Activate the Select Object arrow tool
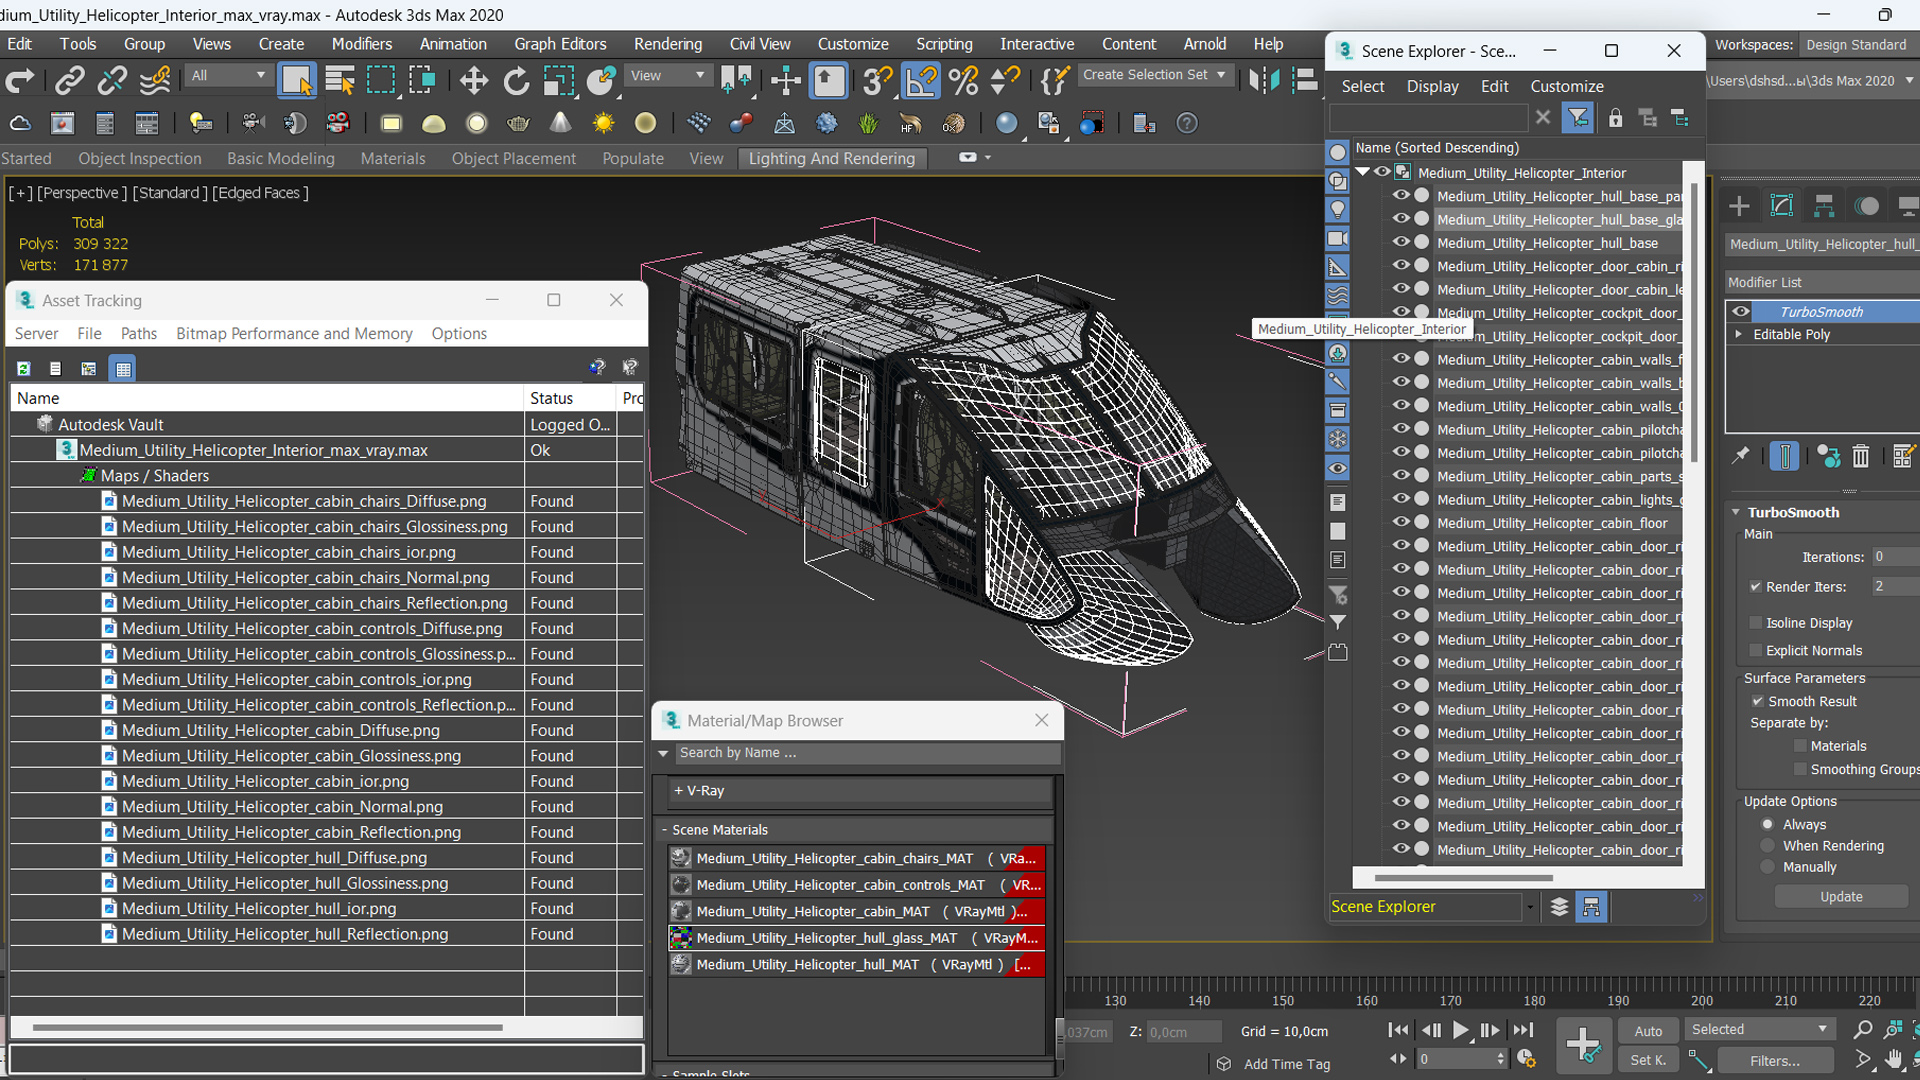The image size is (1920, 1080). [x=296, y=80]
